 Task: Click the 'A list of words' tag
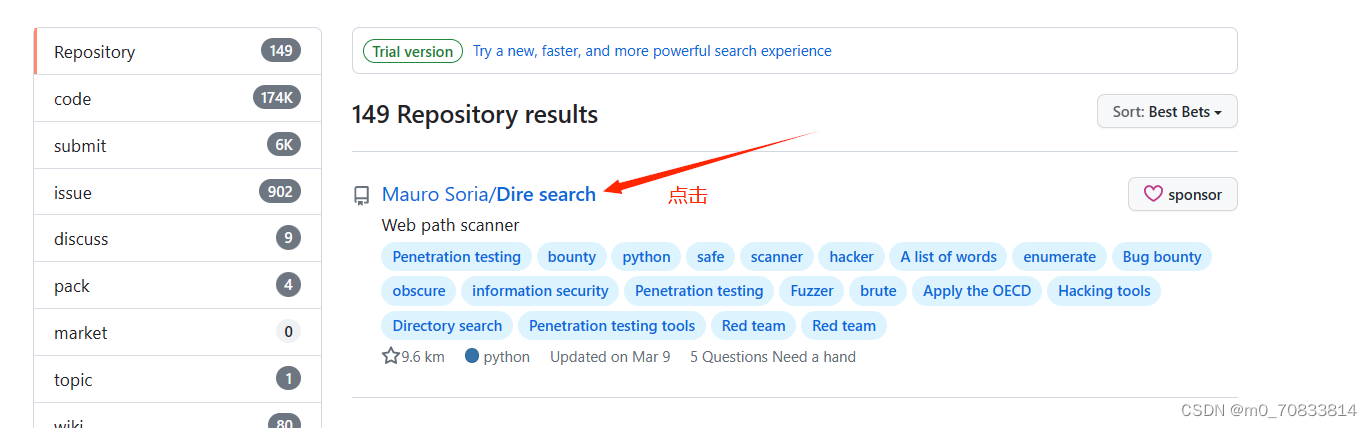(x=949, y=256)
